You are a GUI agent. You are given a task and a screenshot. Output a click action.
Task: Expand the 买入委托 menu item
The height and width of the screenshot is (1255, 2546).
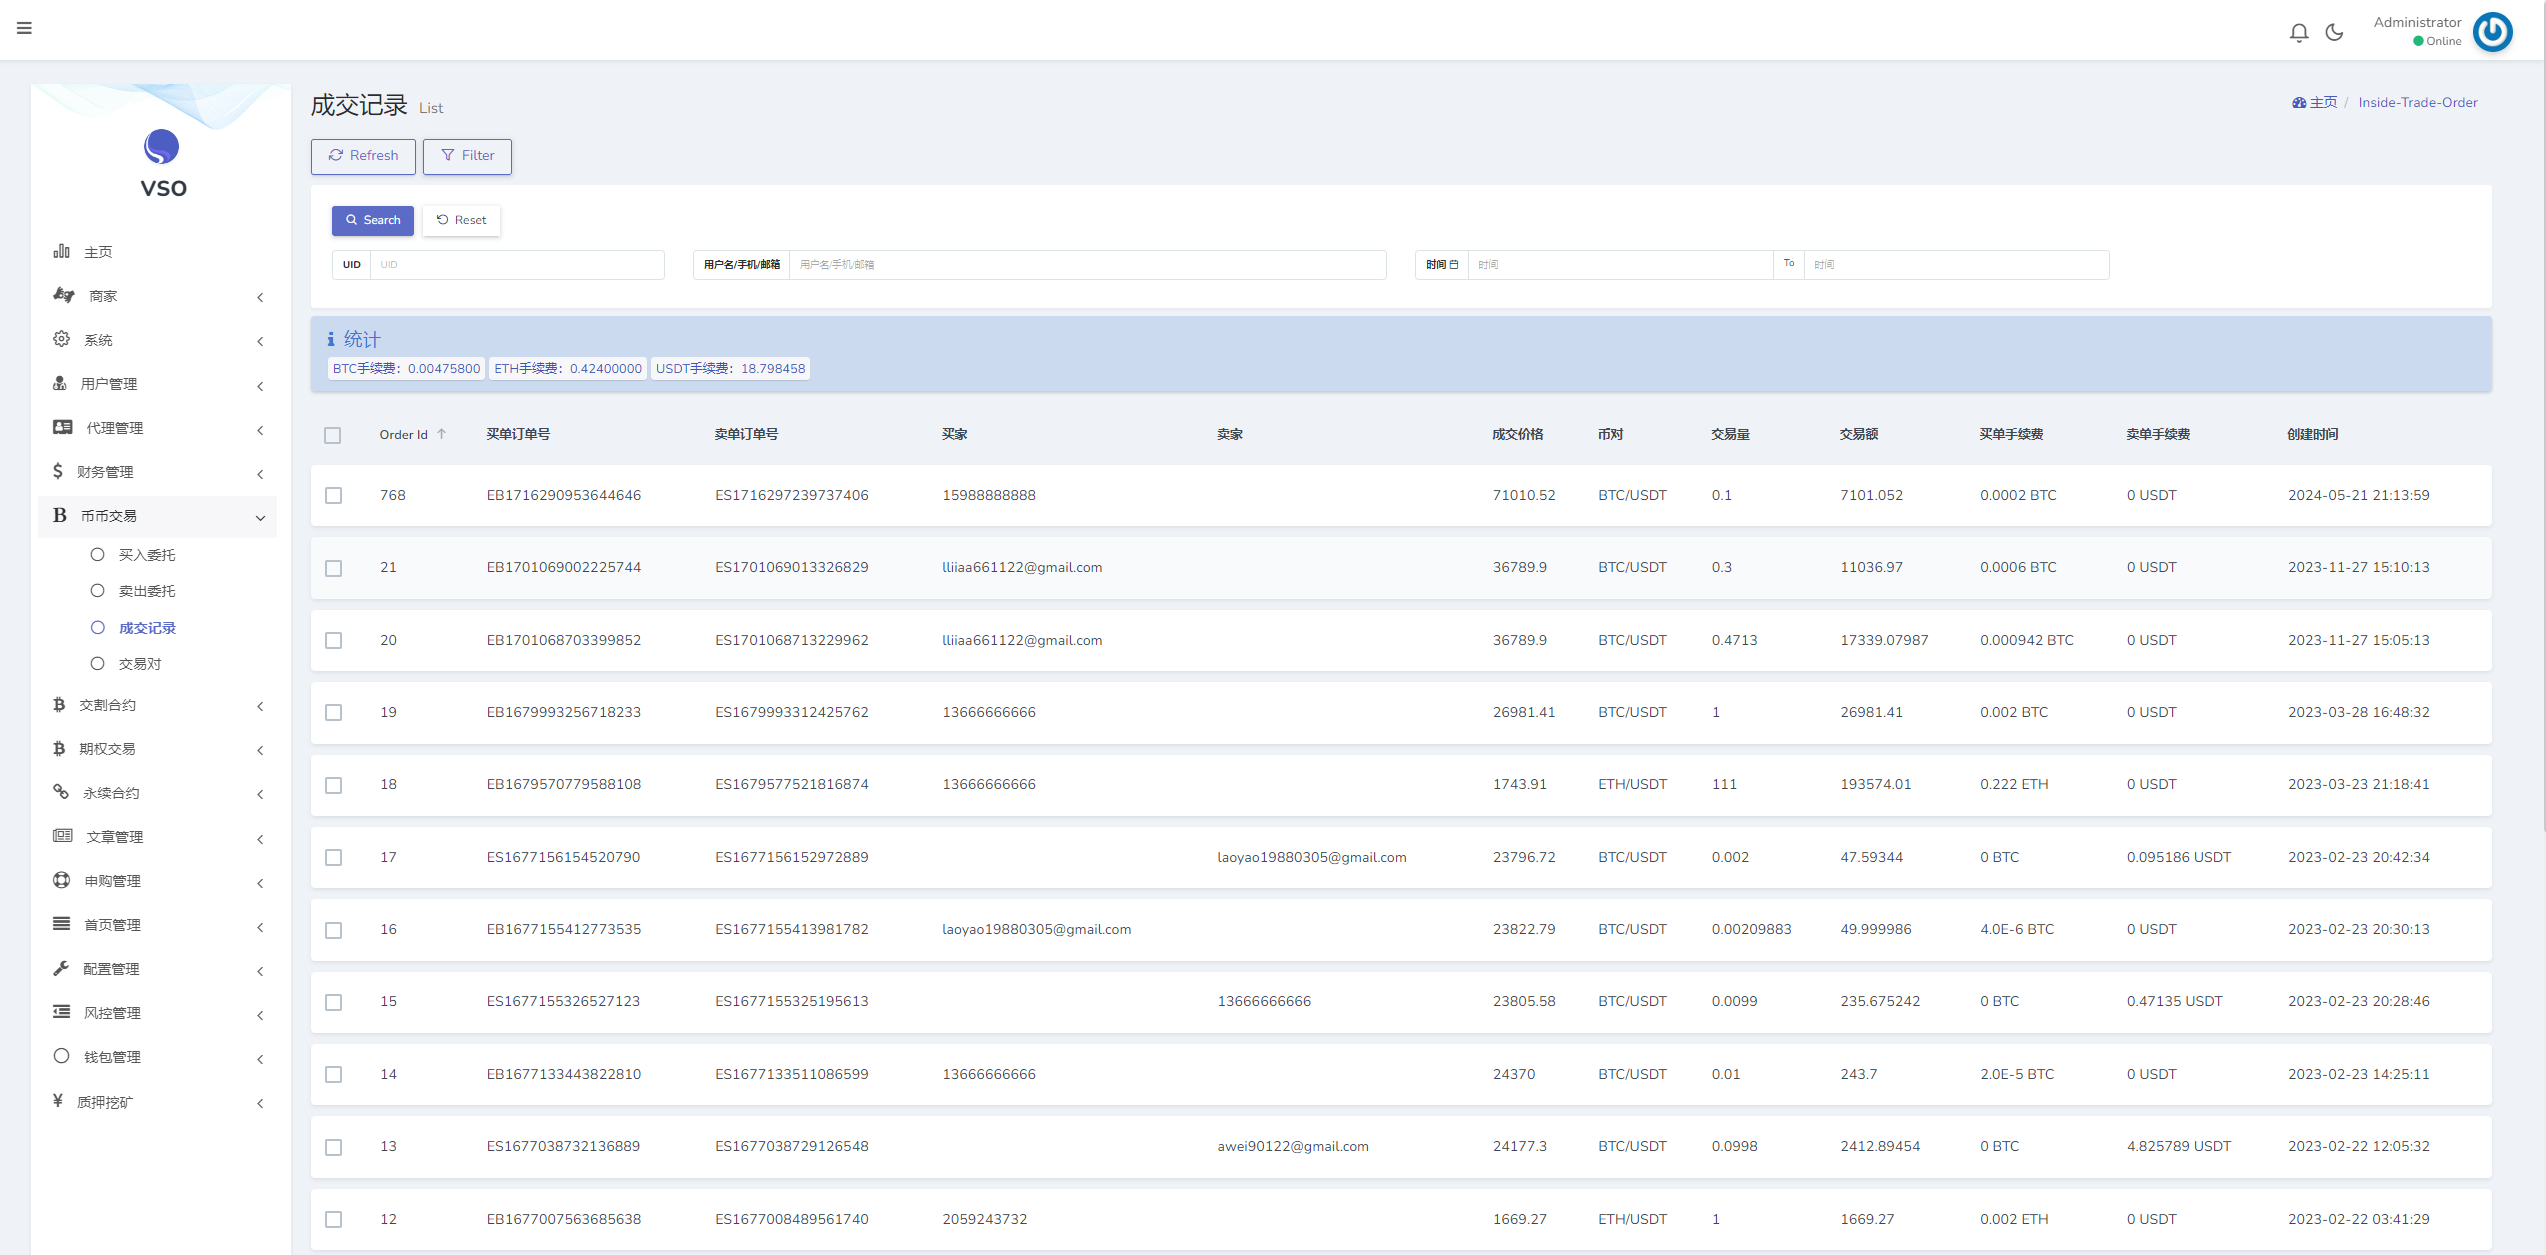point(148,554)
